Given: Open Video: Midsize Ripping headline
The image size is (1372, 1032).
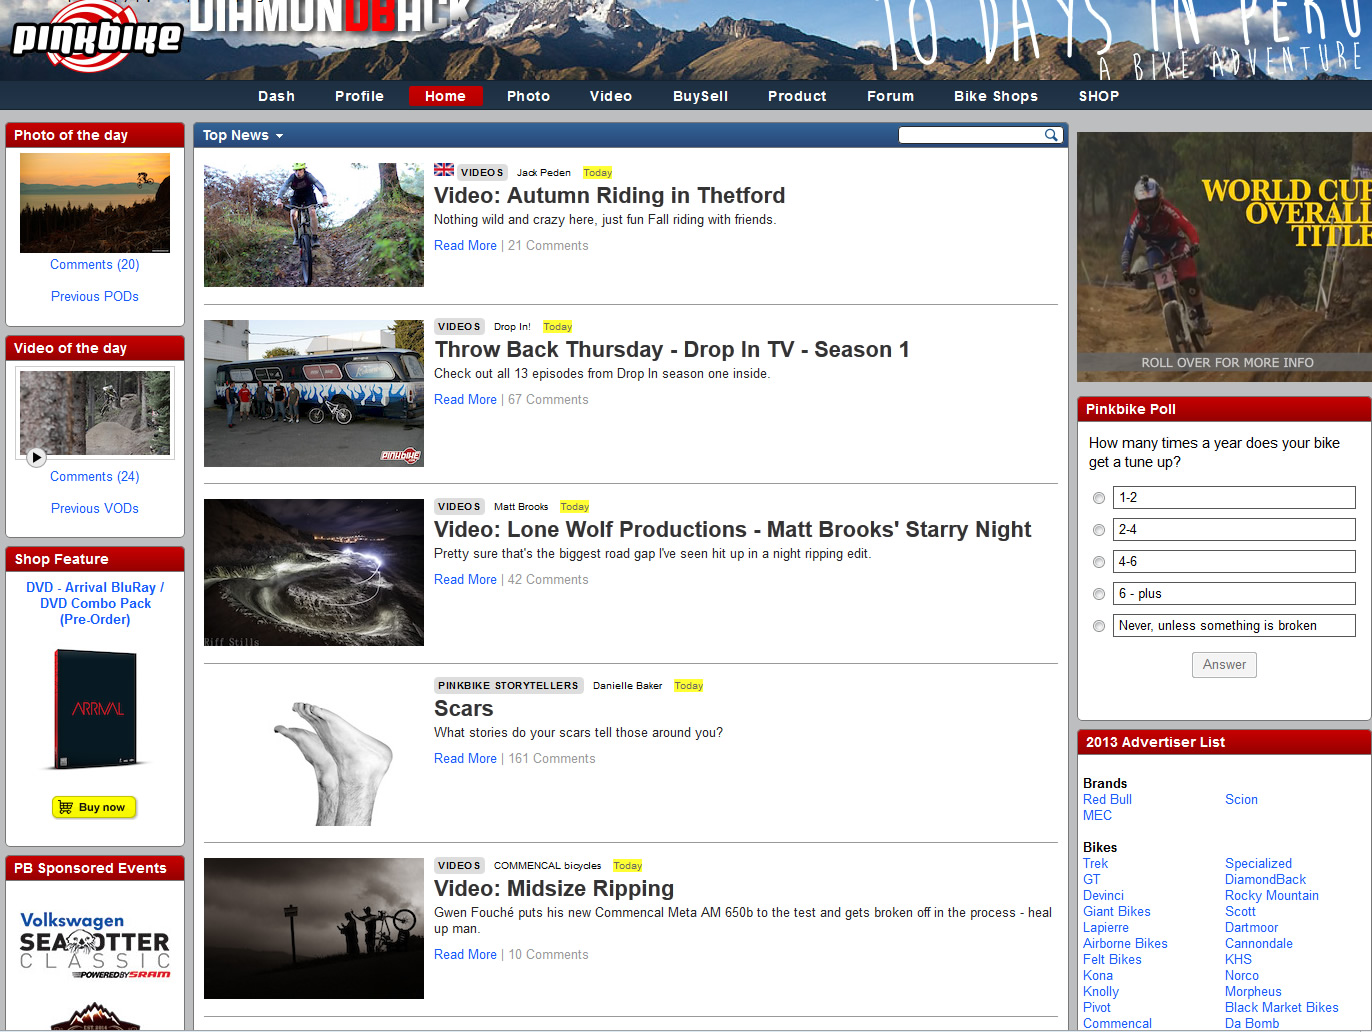Looking at the screenshot, I should point(554,889).
